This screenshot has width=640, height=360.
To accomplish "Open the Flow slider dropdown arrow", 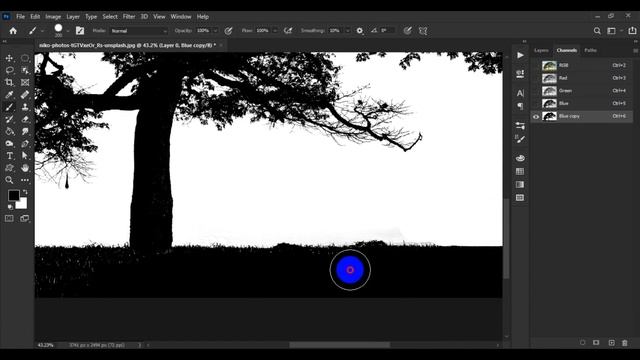I will (x=275, y=31).
